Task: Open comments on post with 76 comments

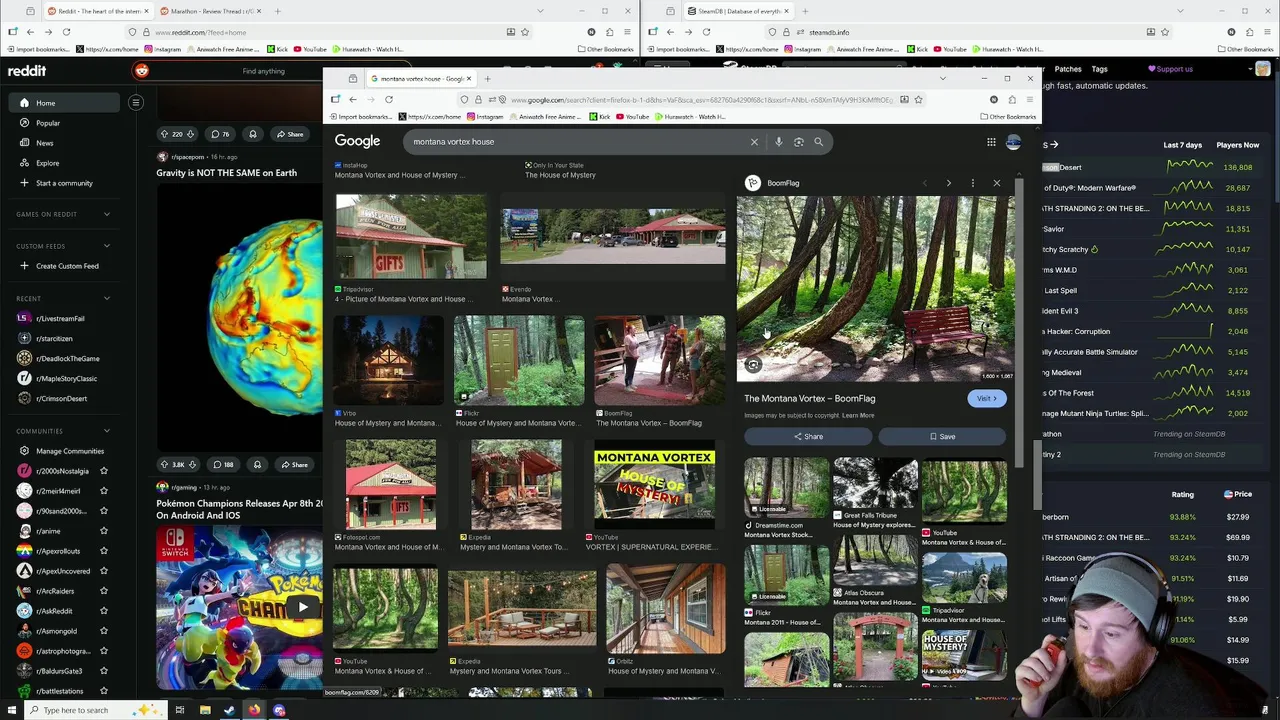Action: [x=219, y=134]
